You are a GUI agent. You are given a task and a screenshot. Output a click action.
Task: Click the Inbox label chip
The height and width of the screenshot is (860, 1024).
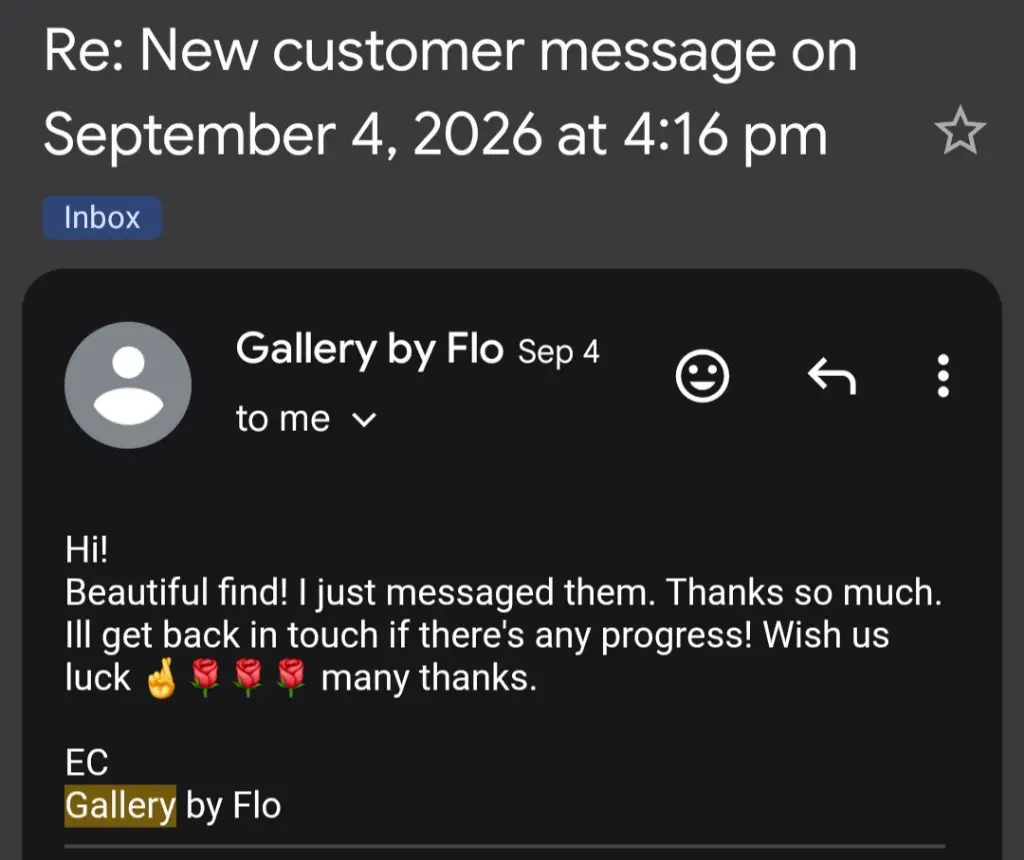coord(102,217)
